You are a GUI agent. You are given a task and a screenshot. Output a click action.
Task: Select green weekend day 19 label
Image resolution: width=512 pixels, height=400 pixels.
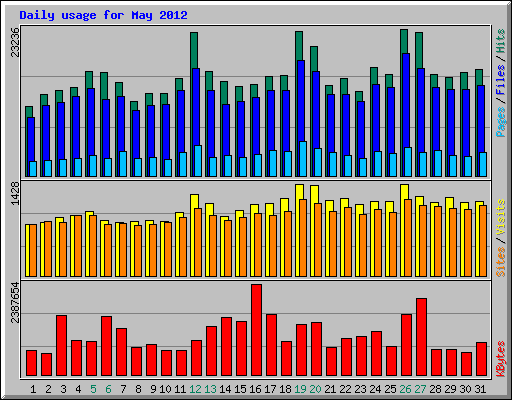pyautogui.click(x=300, y=389)
